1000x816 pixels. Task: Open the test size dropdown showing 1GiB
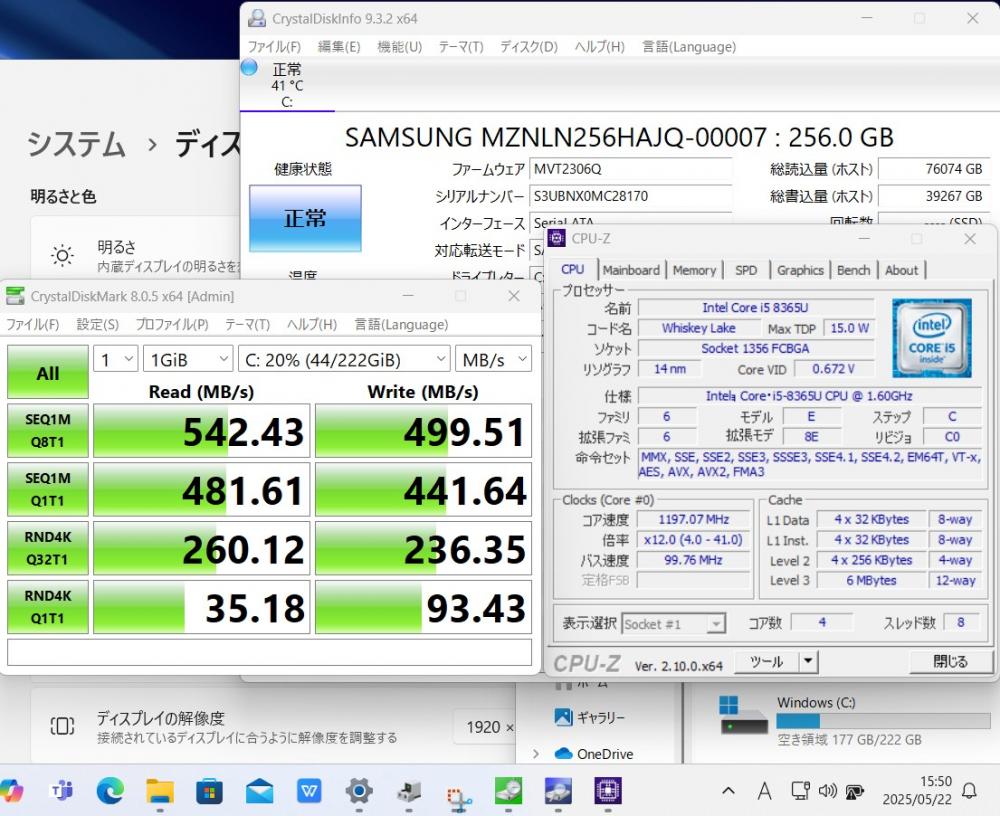tap(188, 360)
